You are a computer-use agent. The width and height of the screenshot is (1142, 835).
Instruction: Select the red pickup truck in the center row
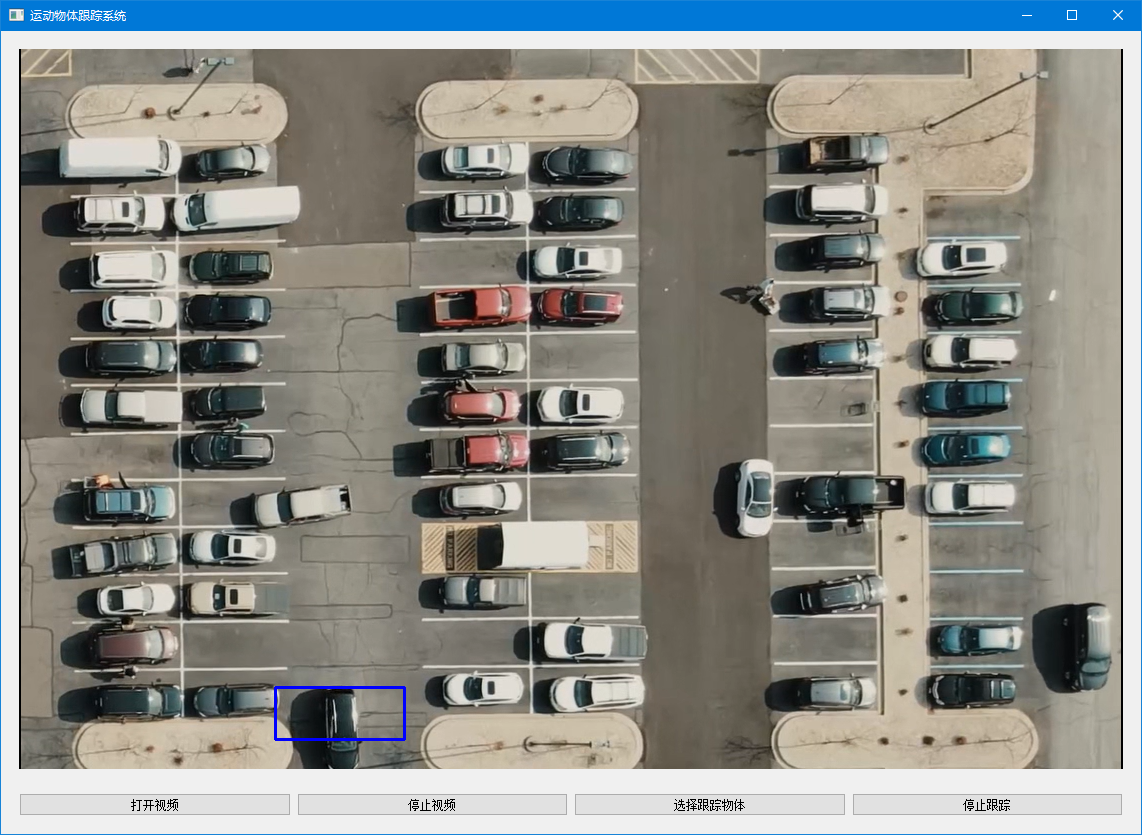click(481, 306)
